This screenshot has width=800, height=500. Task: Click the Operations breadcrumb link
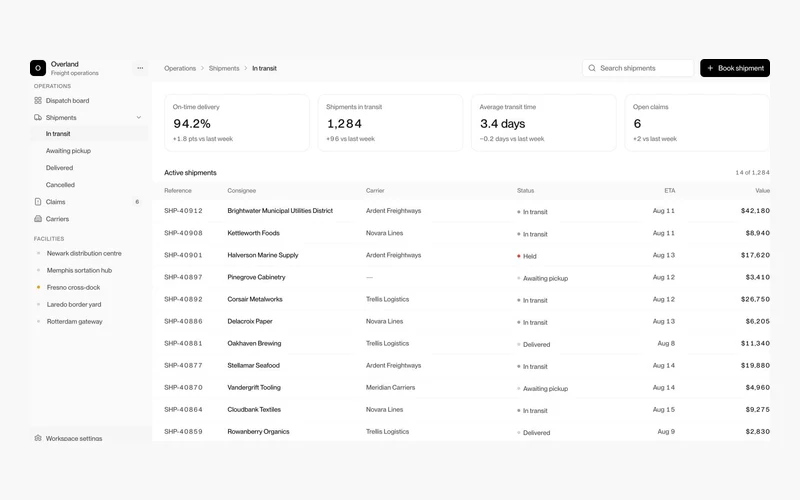pyautogui.click(x=180, y=68)
